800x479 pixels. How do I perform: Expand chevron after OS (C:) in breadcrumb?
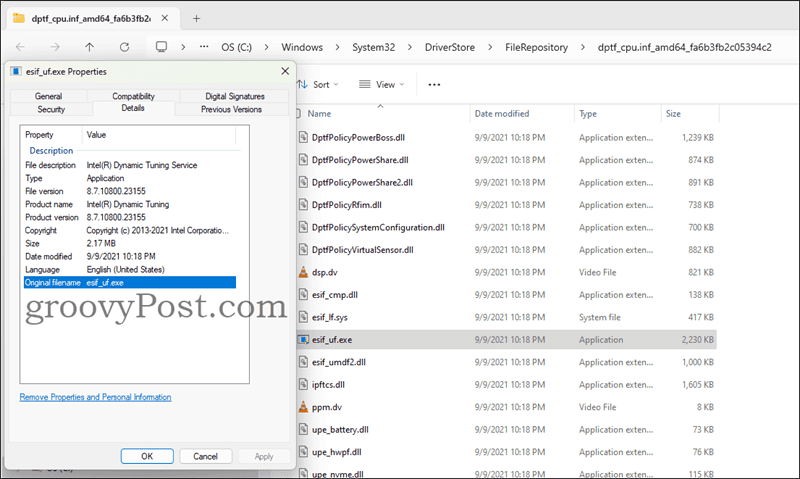(266, 47)
